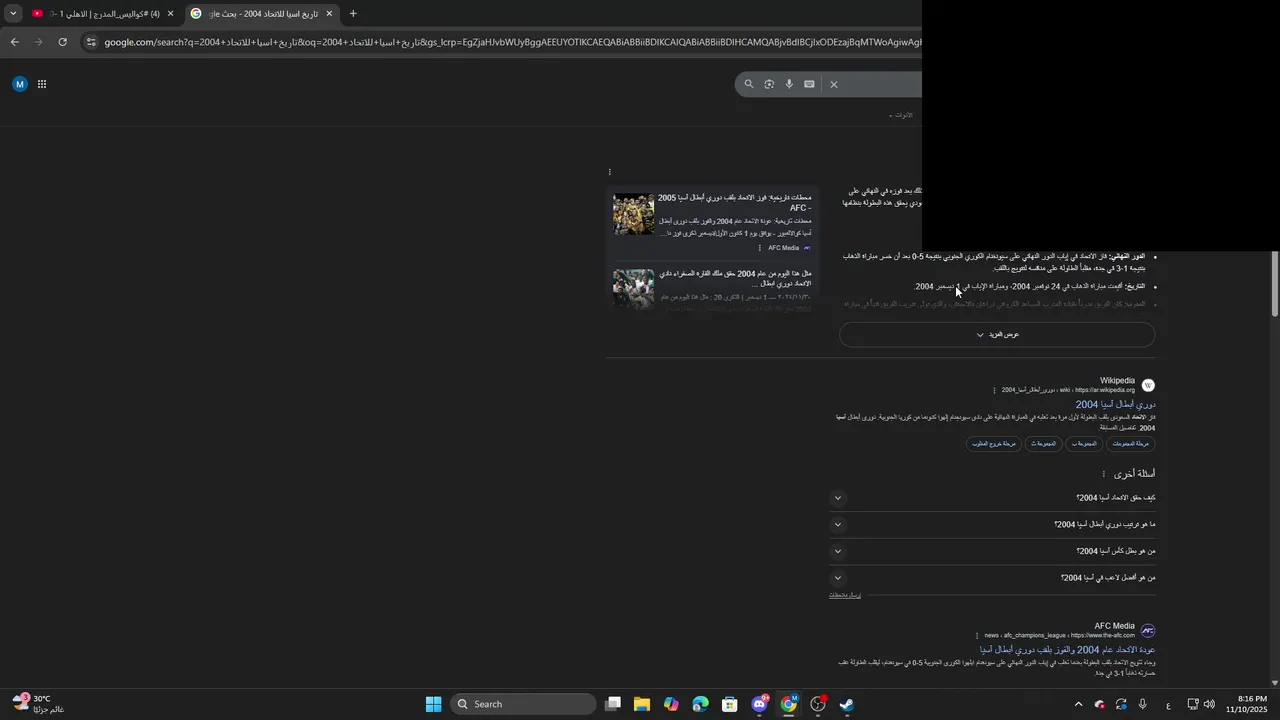Viewport: 1280px width, 720px height.
Task: Open options next to 'أسئلة أخرى' heading
Action: coord(1104,474)
